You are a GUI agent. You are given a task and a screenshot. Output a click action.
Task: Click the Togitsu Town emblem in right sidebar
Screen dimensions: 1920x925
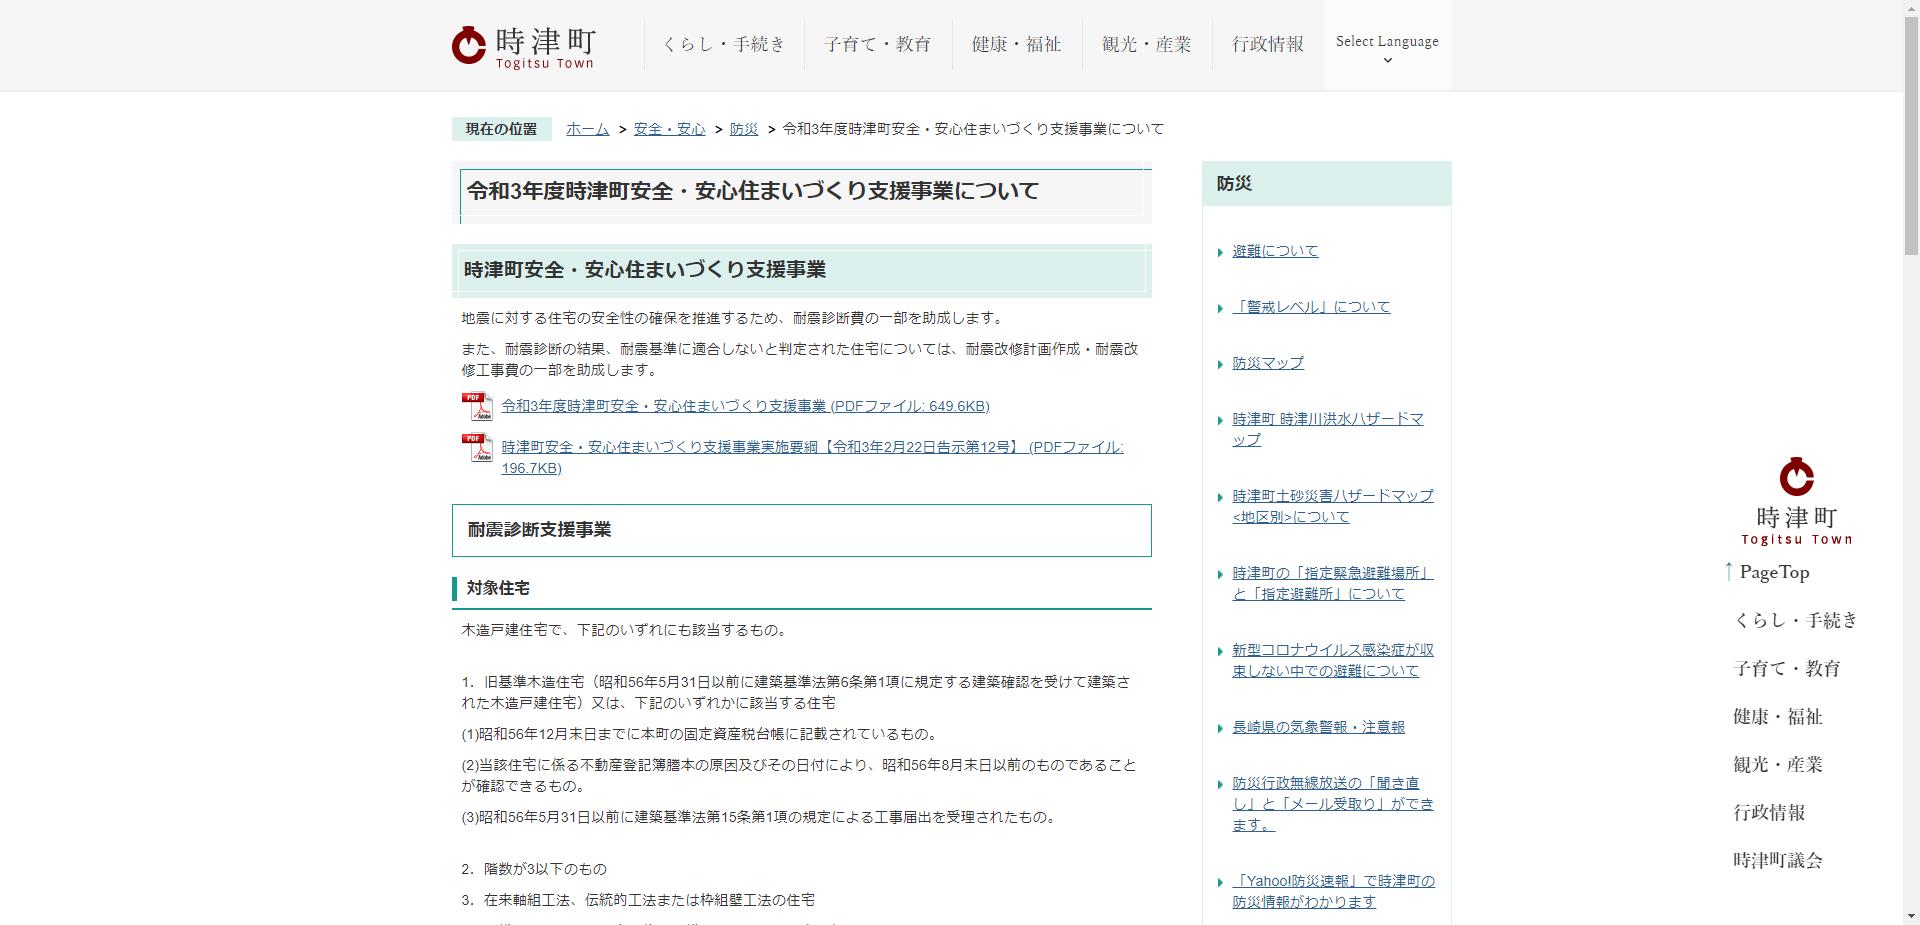click(1796, 477)
